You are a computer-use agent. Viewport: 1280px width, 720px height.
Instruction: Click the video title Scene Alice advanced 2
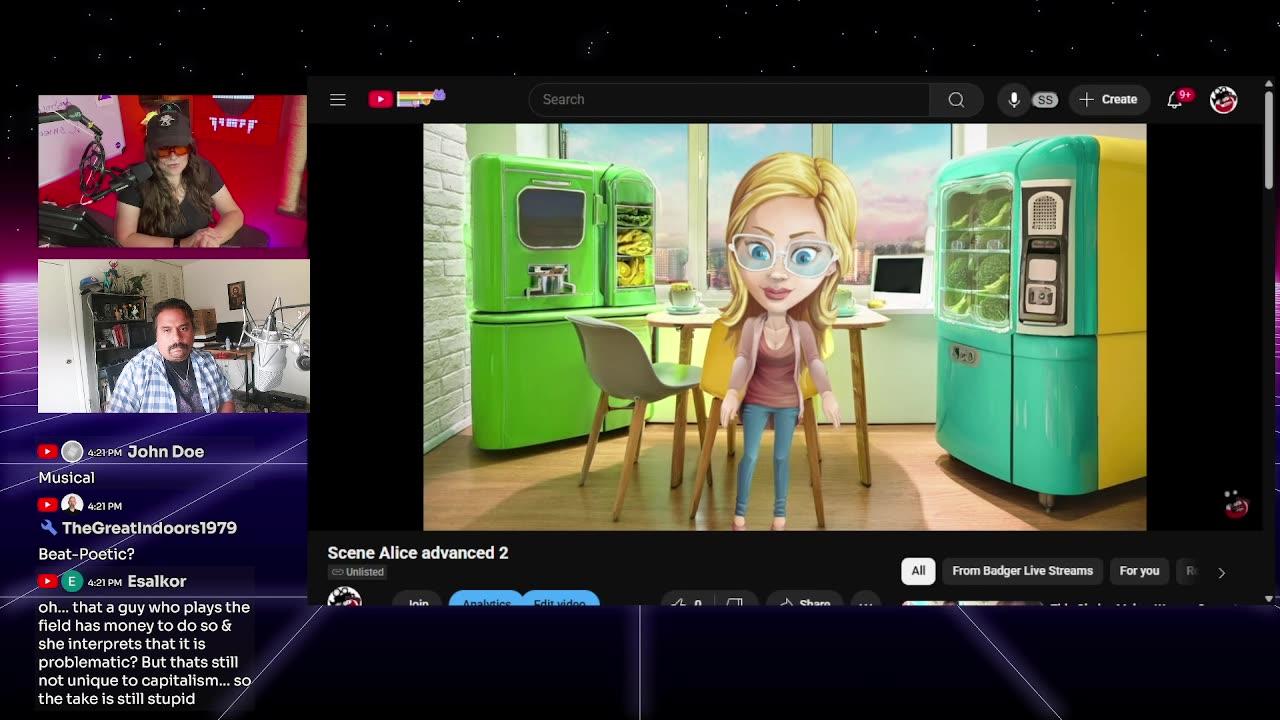pyautogui.click(x=418, y=553)
